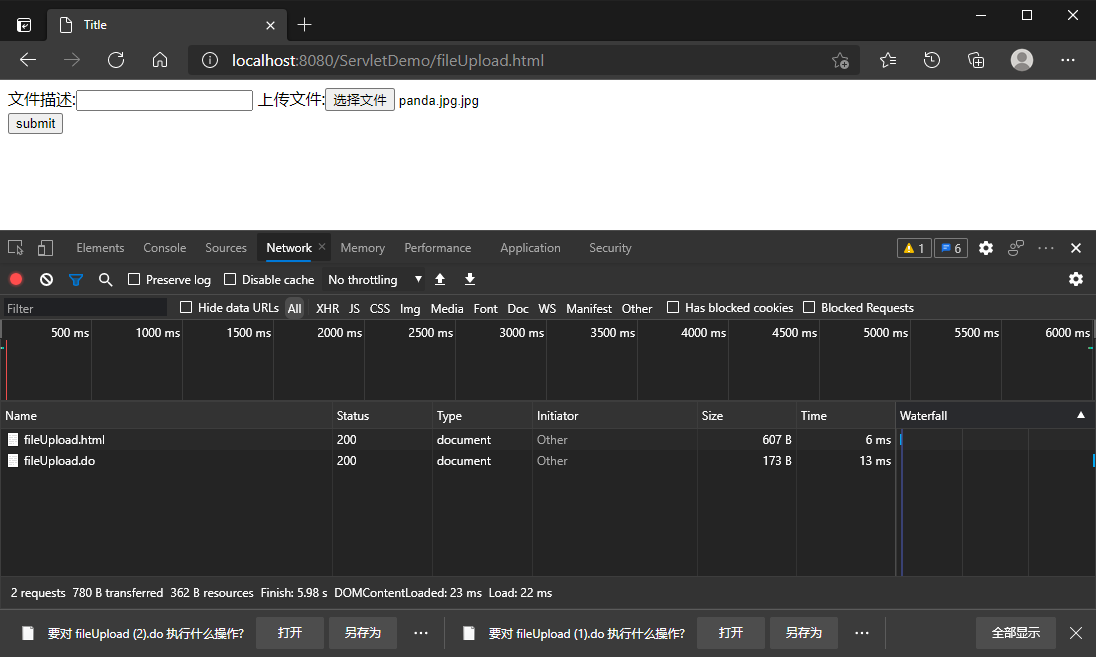Toggle Waterfall sort order arrow
This screenshot has width=1096, height=657.
click(x=1081, y=415)
